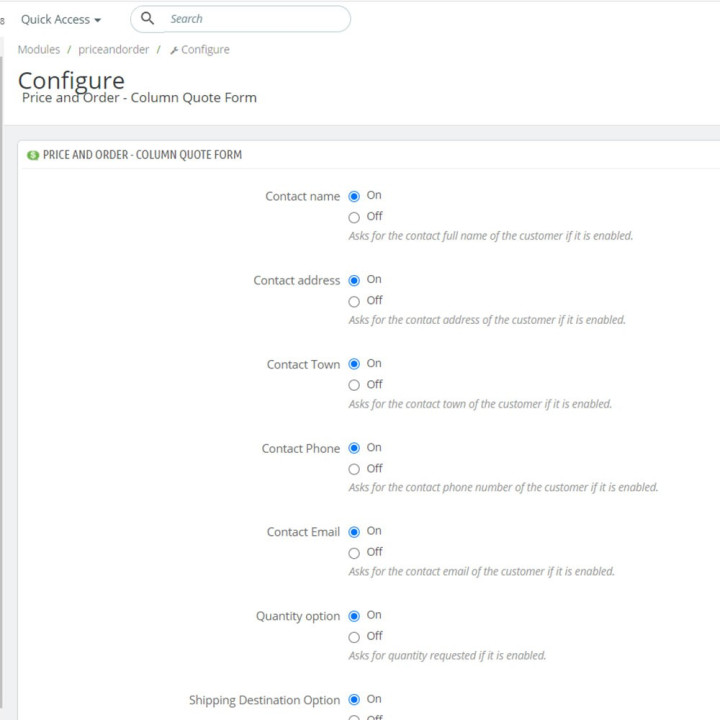Viewport: 720px width, 720px height.
Task: Click the search magnifier icon
Action: [x=147, y=18]
